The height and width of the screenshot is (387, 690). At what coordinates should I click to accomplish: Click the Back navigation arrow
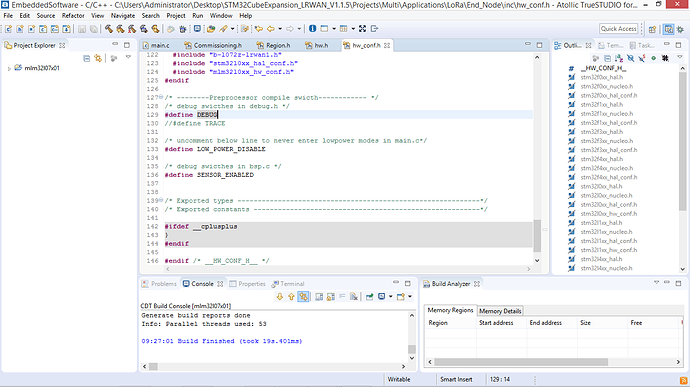[x=271, y=29]
